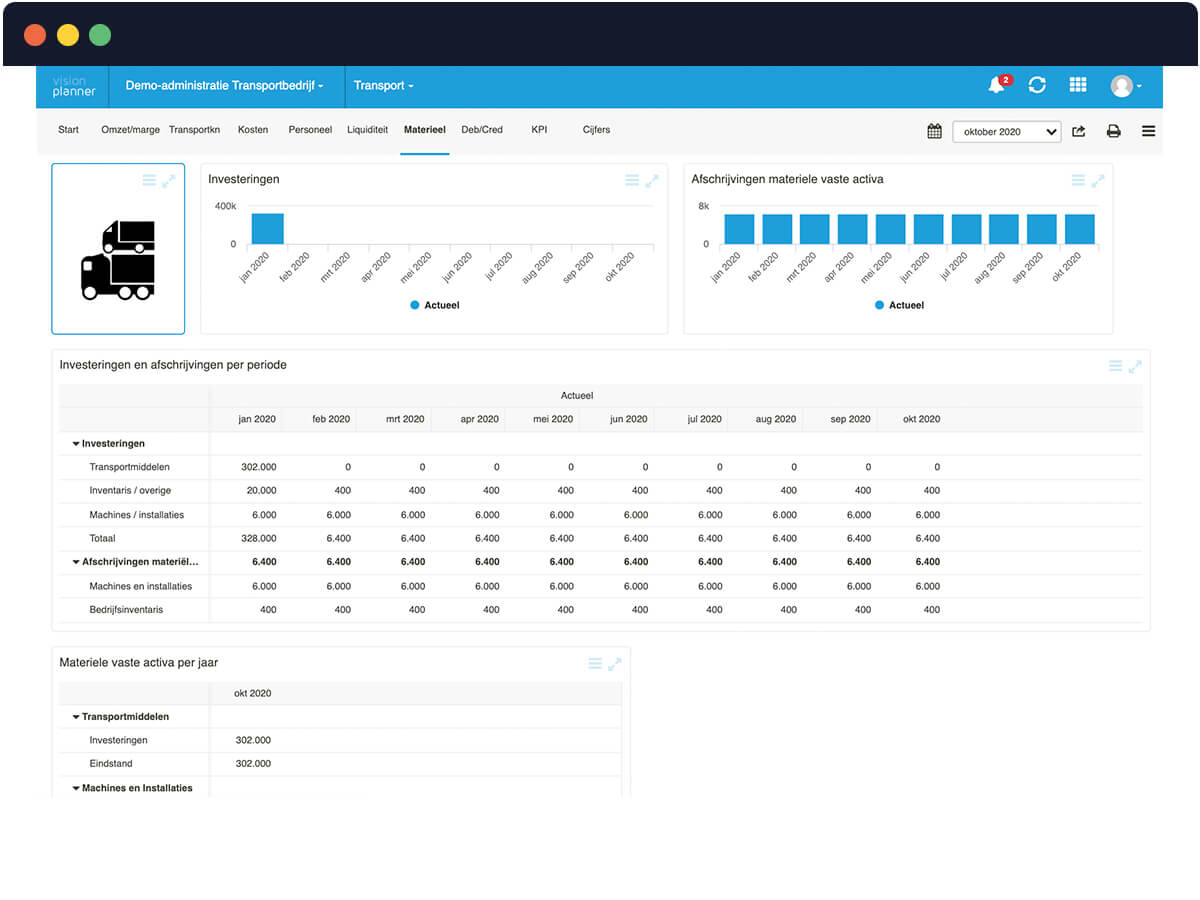Image resolution: width=1200 pixels, height=900 pixels.
Task: Click the Machines en installaties row label
Action: (x=140, y=586)
